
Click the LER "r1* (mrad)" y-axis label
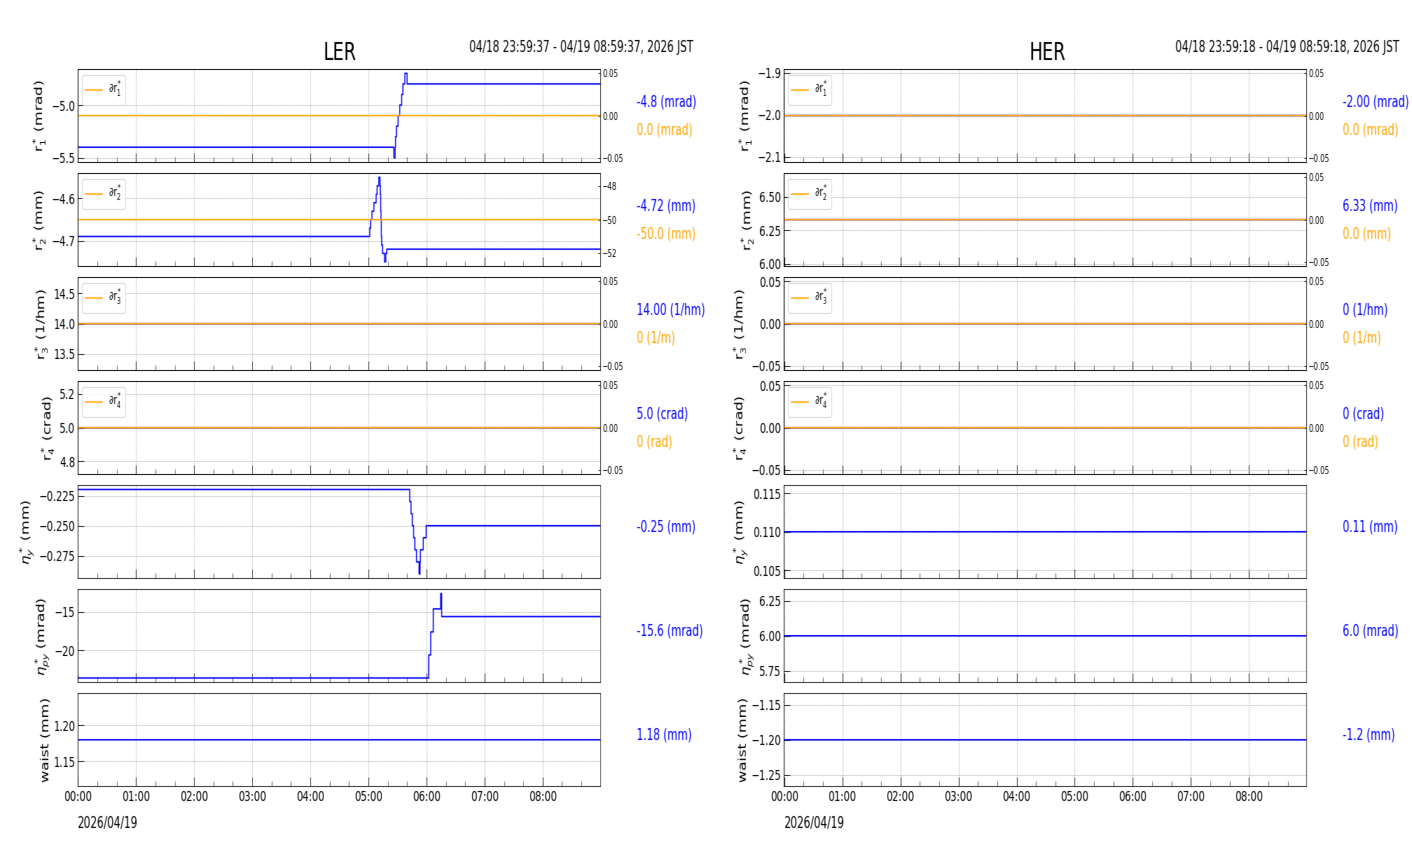pyautogui.click(x=39, y=116)
